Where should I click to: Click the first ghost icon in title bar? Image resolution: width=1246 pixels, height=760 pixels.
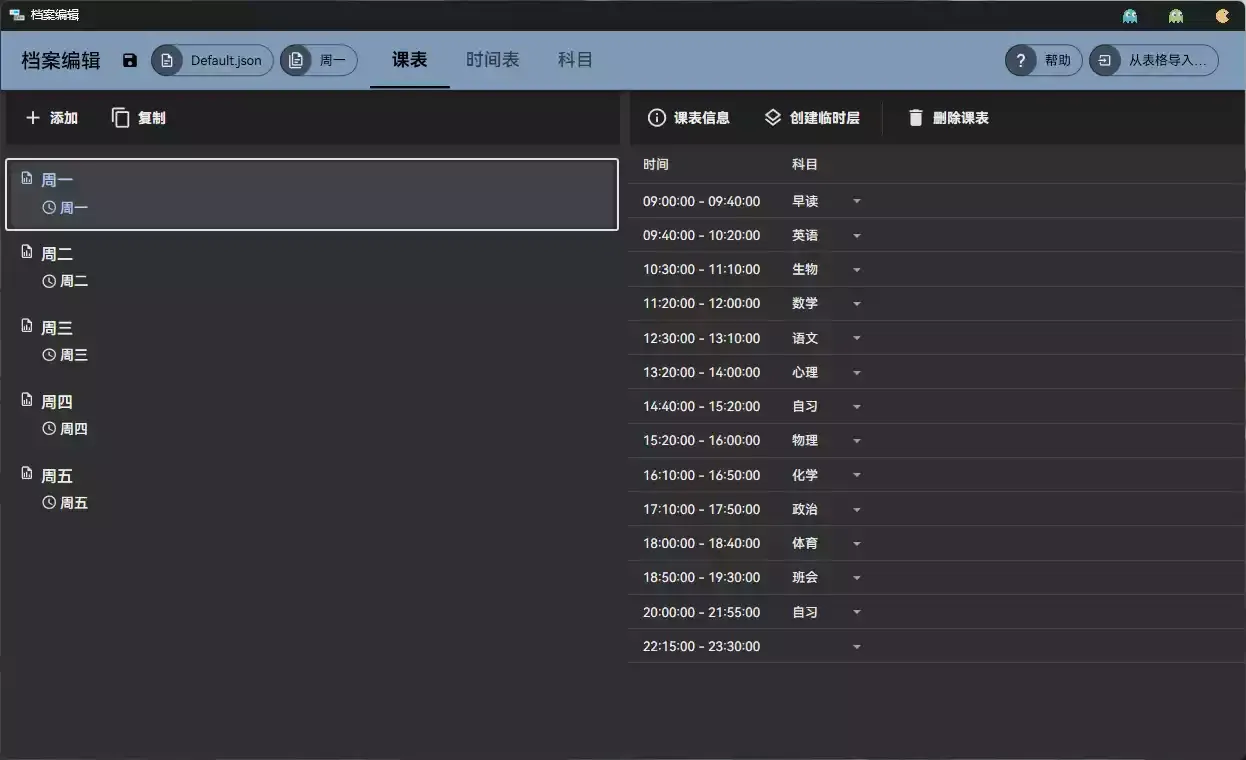pyautogui.click(x=1130, y=15)
